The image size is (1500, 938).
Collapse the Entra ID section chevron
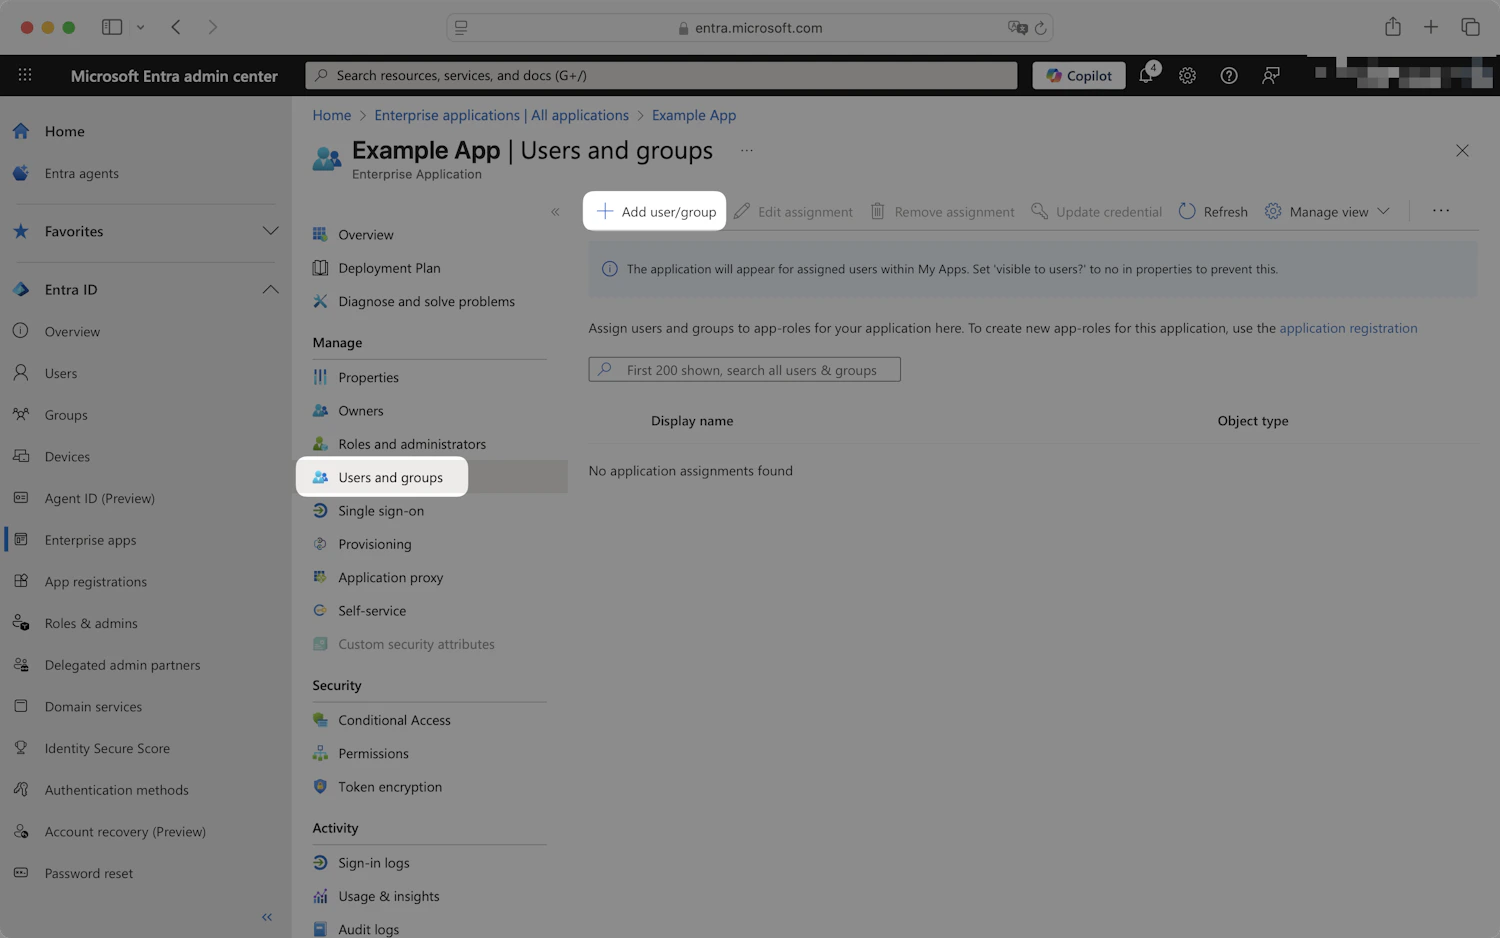[x=270, y=289]
